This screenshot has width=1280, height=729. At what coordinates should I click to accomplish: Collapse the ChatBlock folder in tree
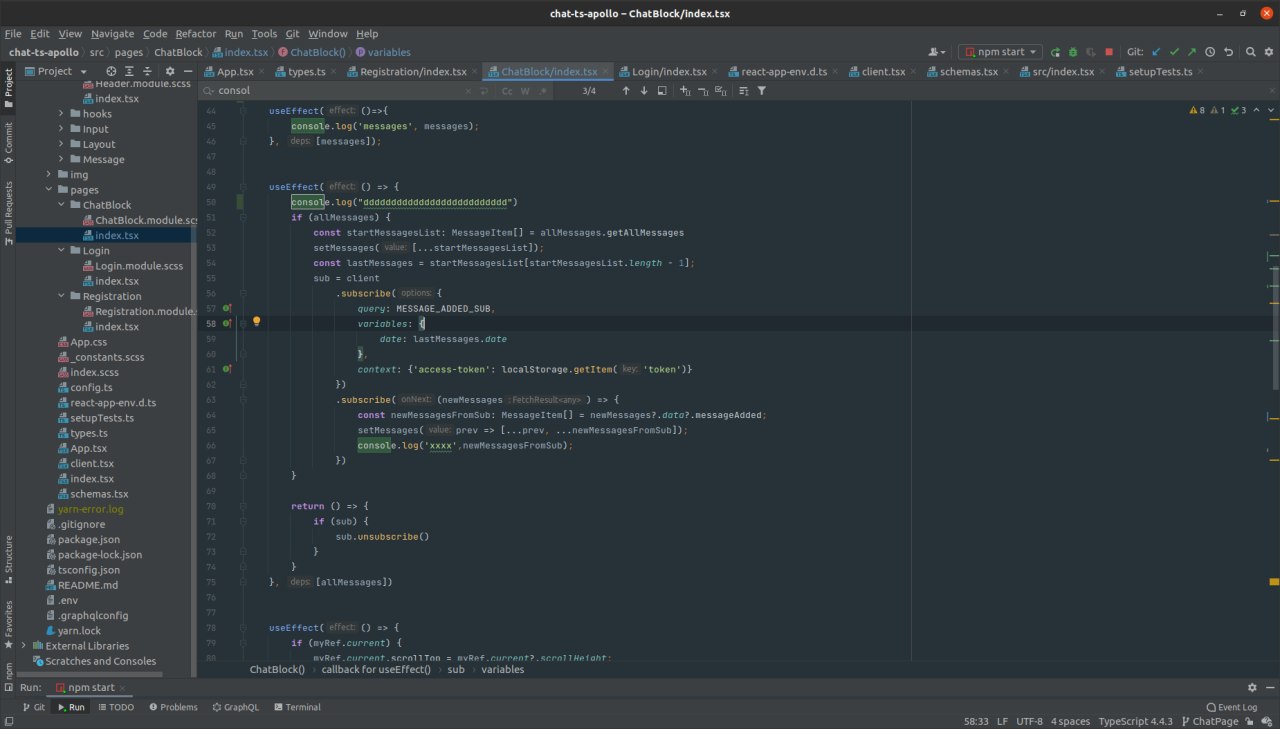61,205
